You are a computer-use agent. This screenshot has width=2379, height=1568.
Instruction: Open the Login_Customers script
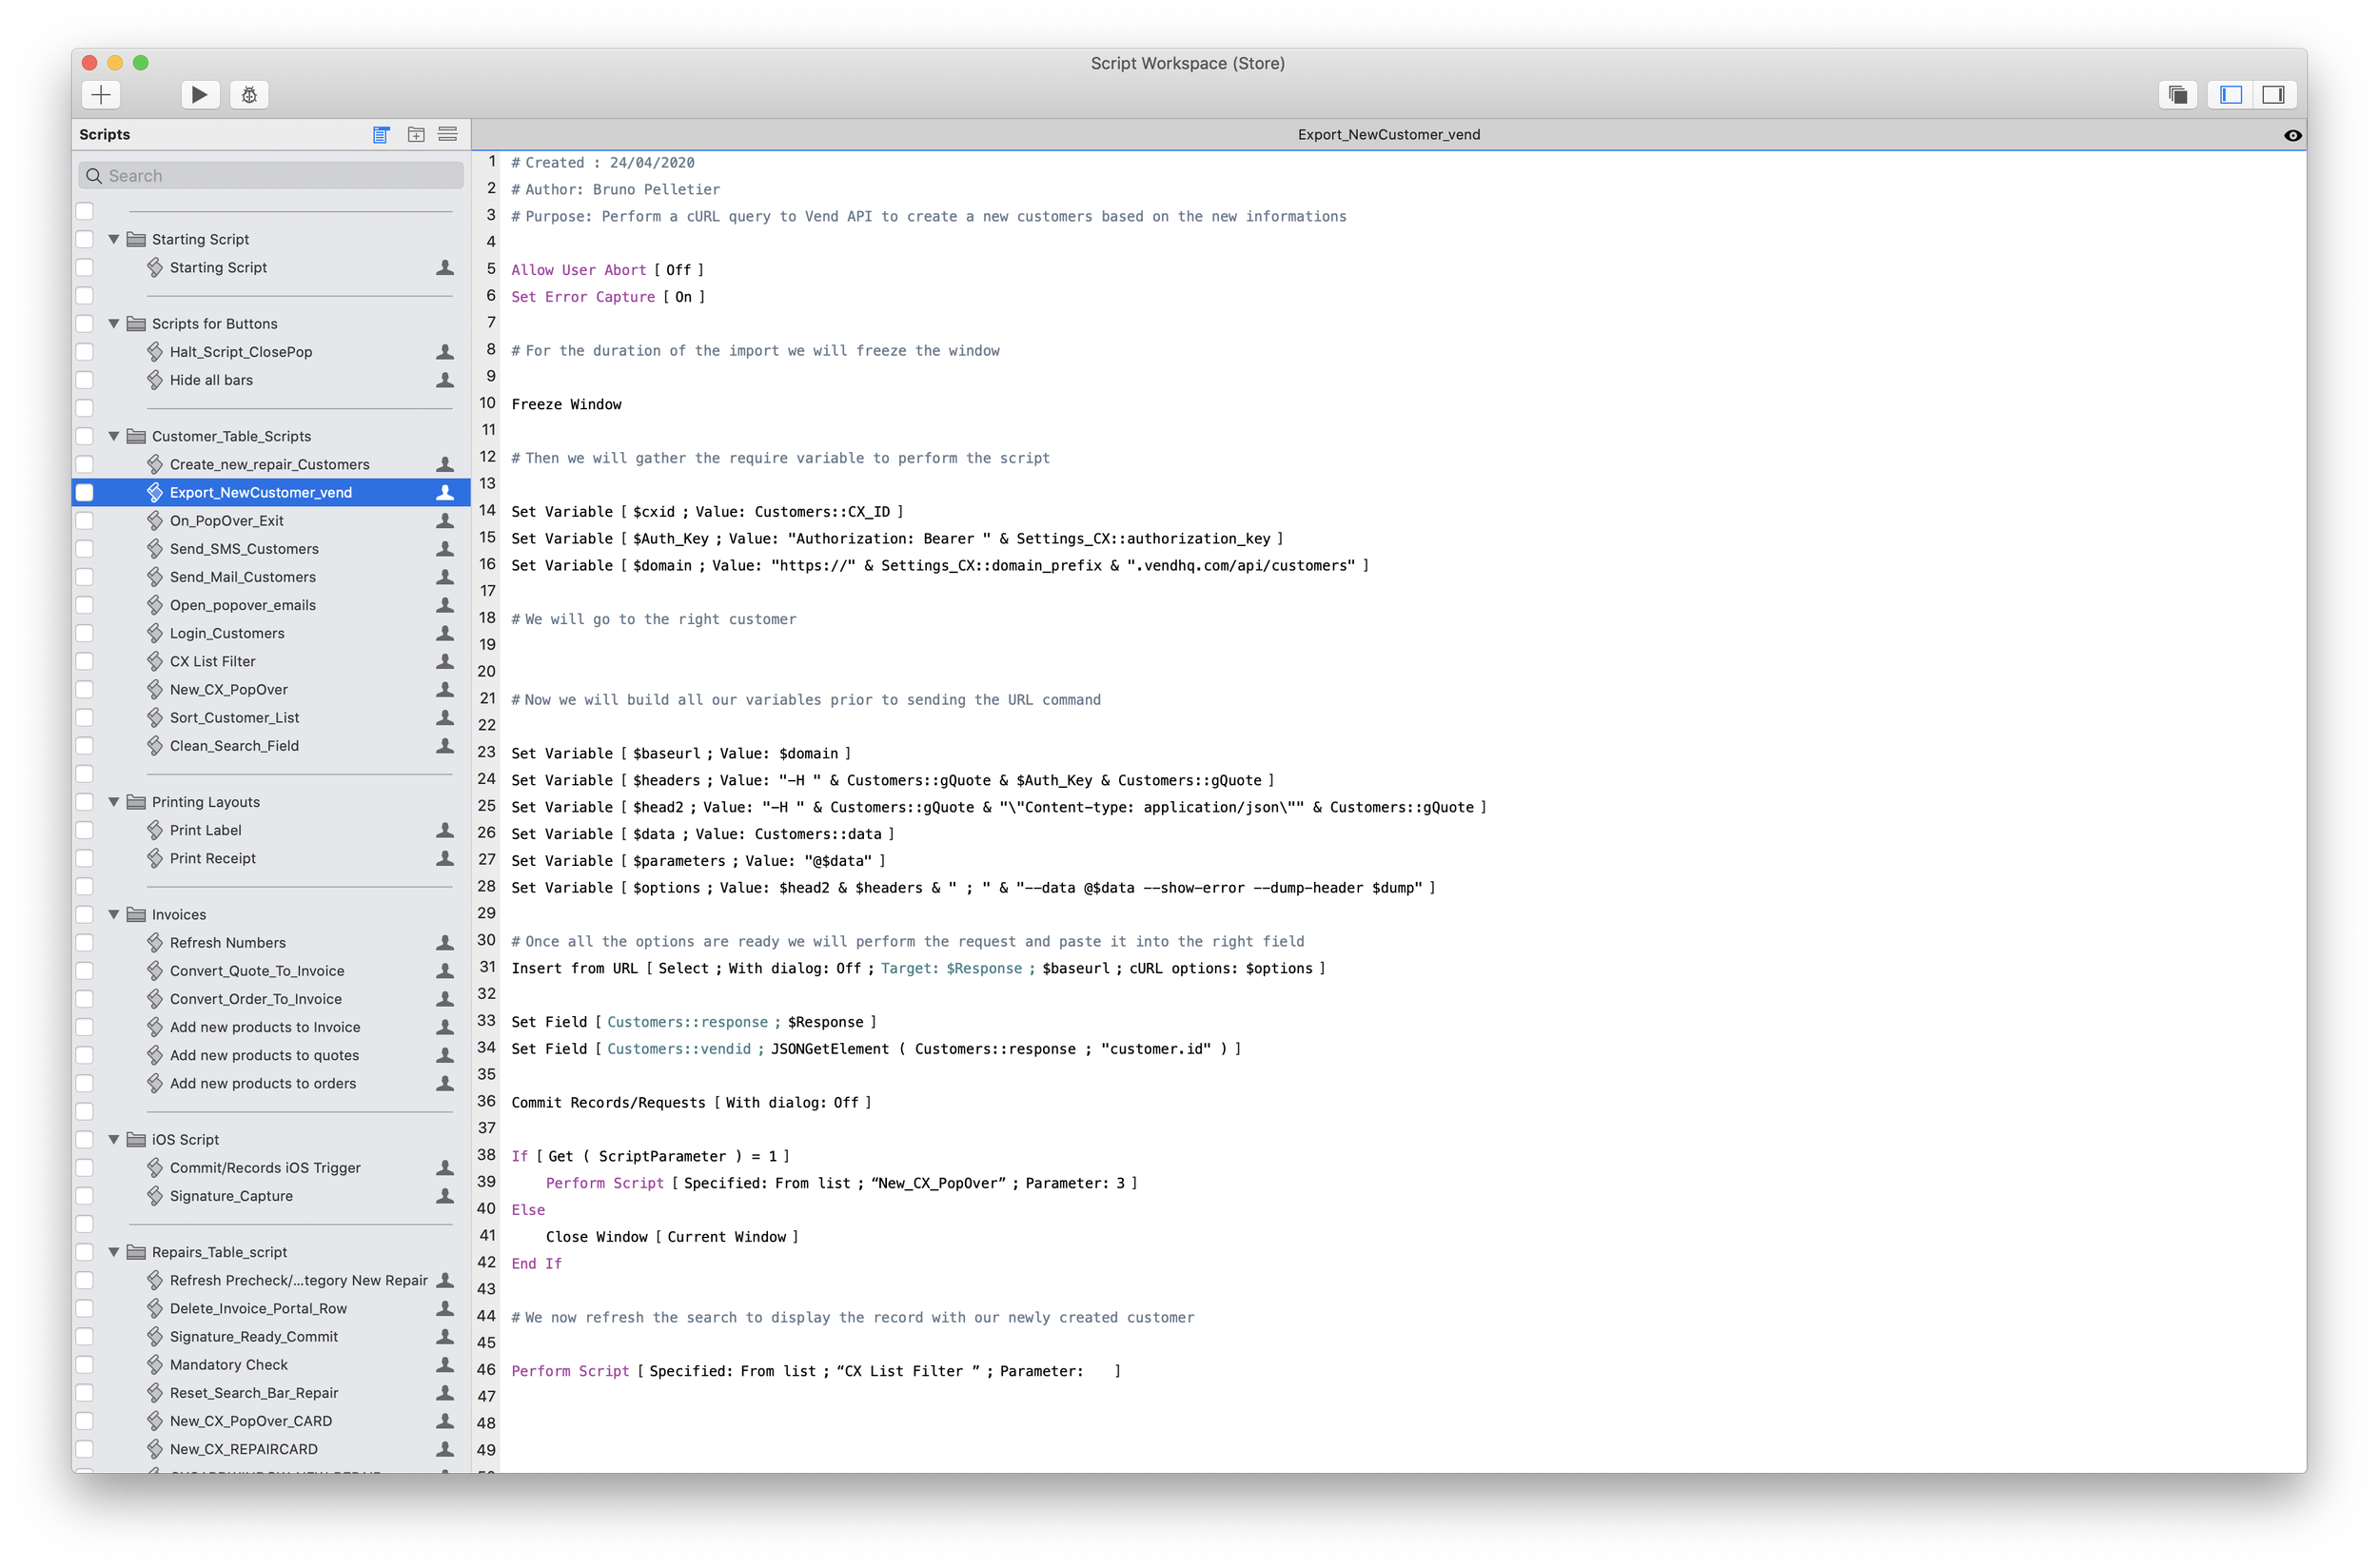[x=227, y=633]
